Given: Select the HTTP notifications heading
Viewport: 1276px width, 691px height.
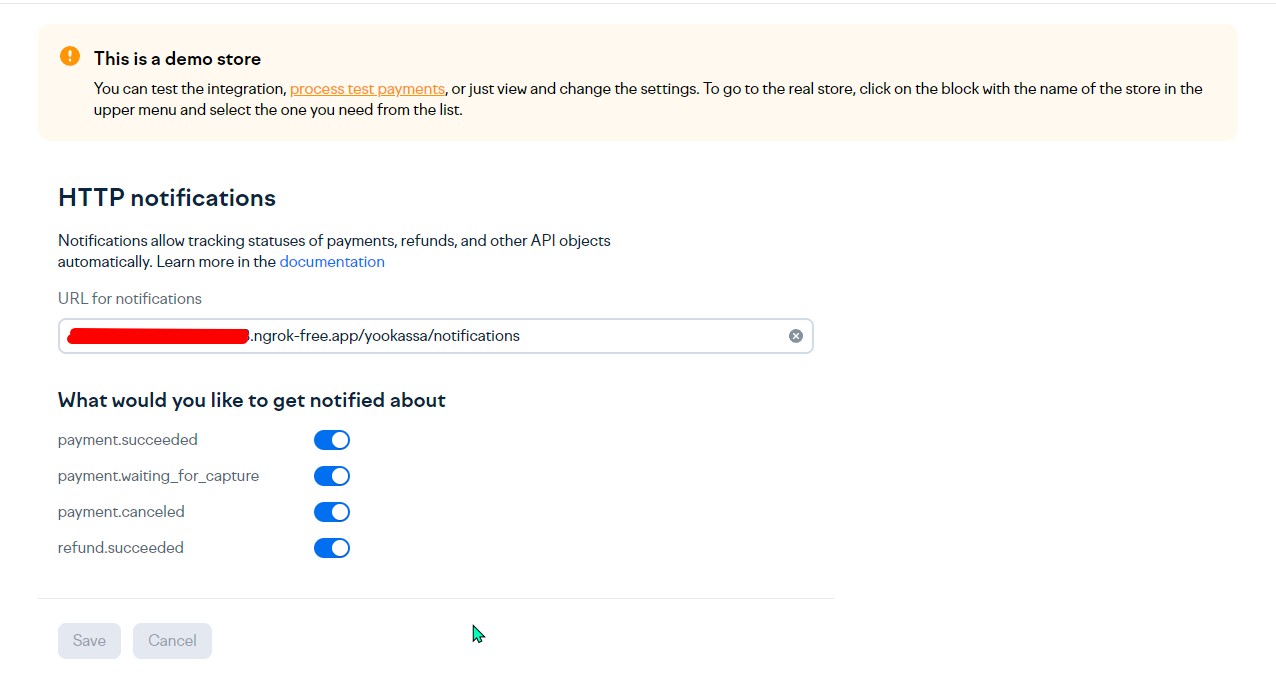Looking at the screenshot, I should pos(167,198).
